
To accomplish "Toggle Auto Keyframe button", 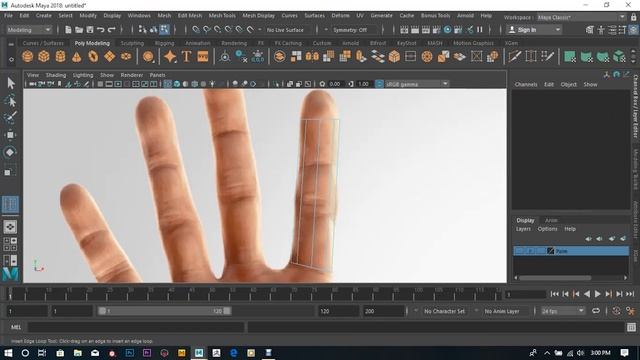I will [616, 311].
